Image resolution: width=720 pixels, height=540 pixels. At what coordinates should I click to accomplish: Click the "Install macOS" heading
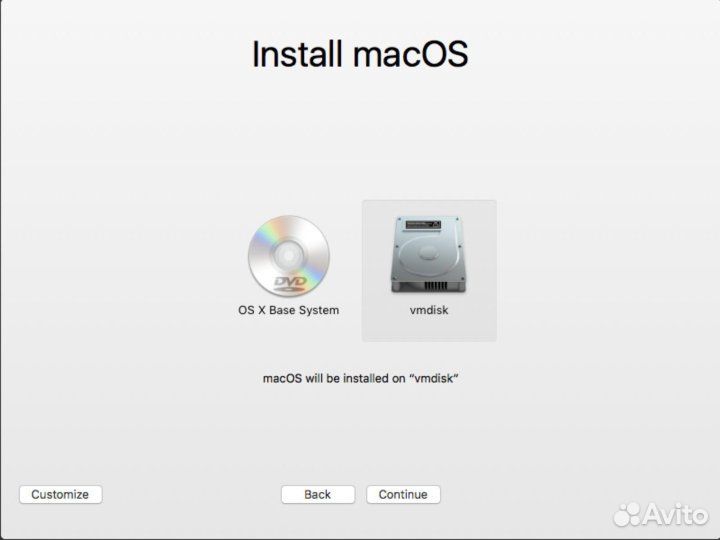(360, 54)
